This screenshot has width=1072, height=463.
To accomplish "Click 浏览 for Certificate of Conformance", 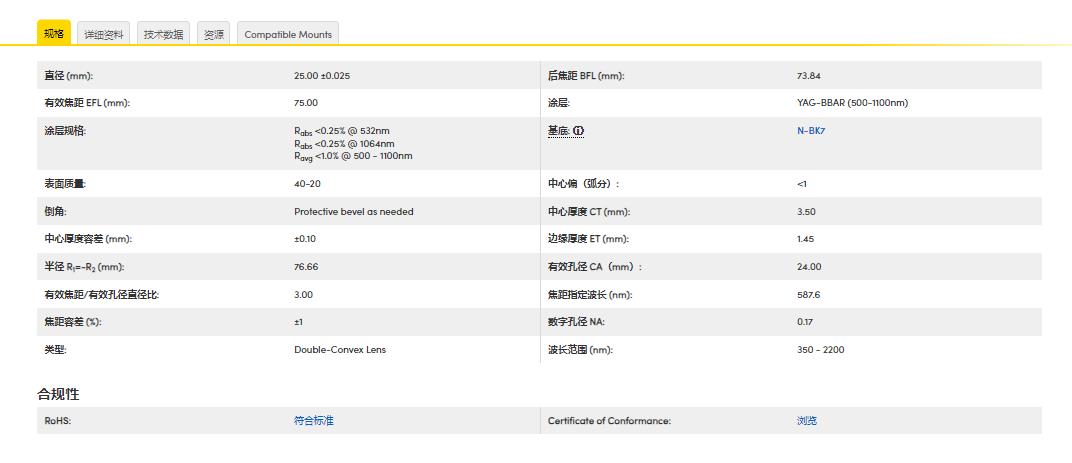I will 807,421.
